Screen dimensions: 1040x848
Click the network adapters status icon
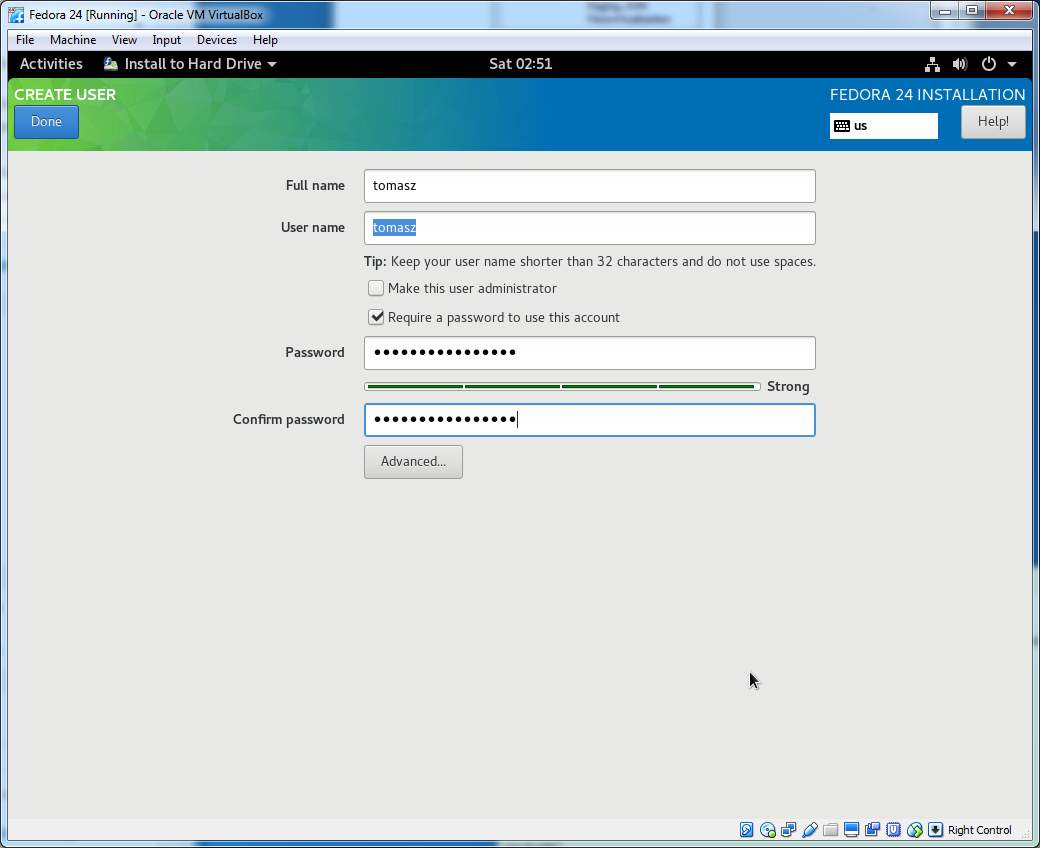point(789,829)
